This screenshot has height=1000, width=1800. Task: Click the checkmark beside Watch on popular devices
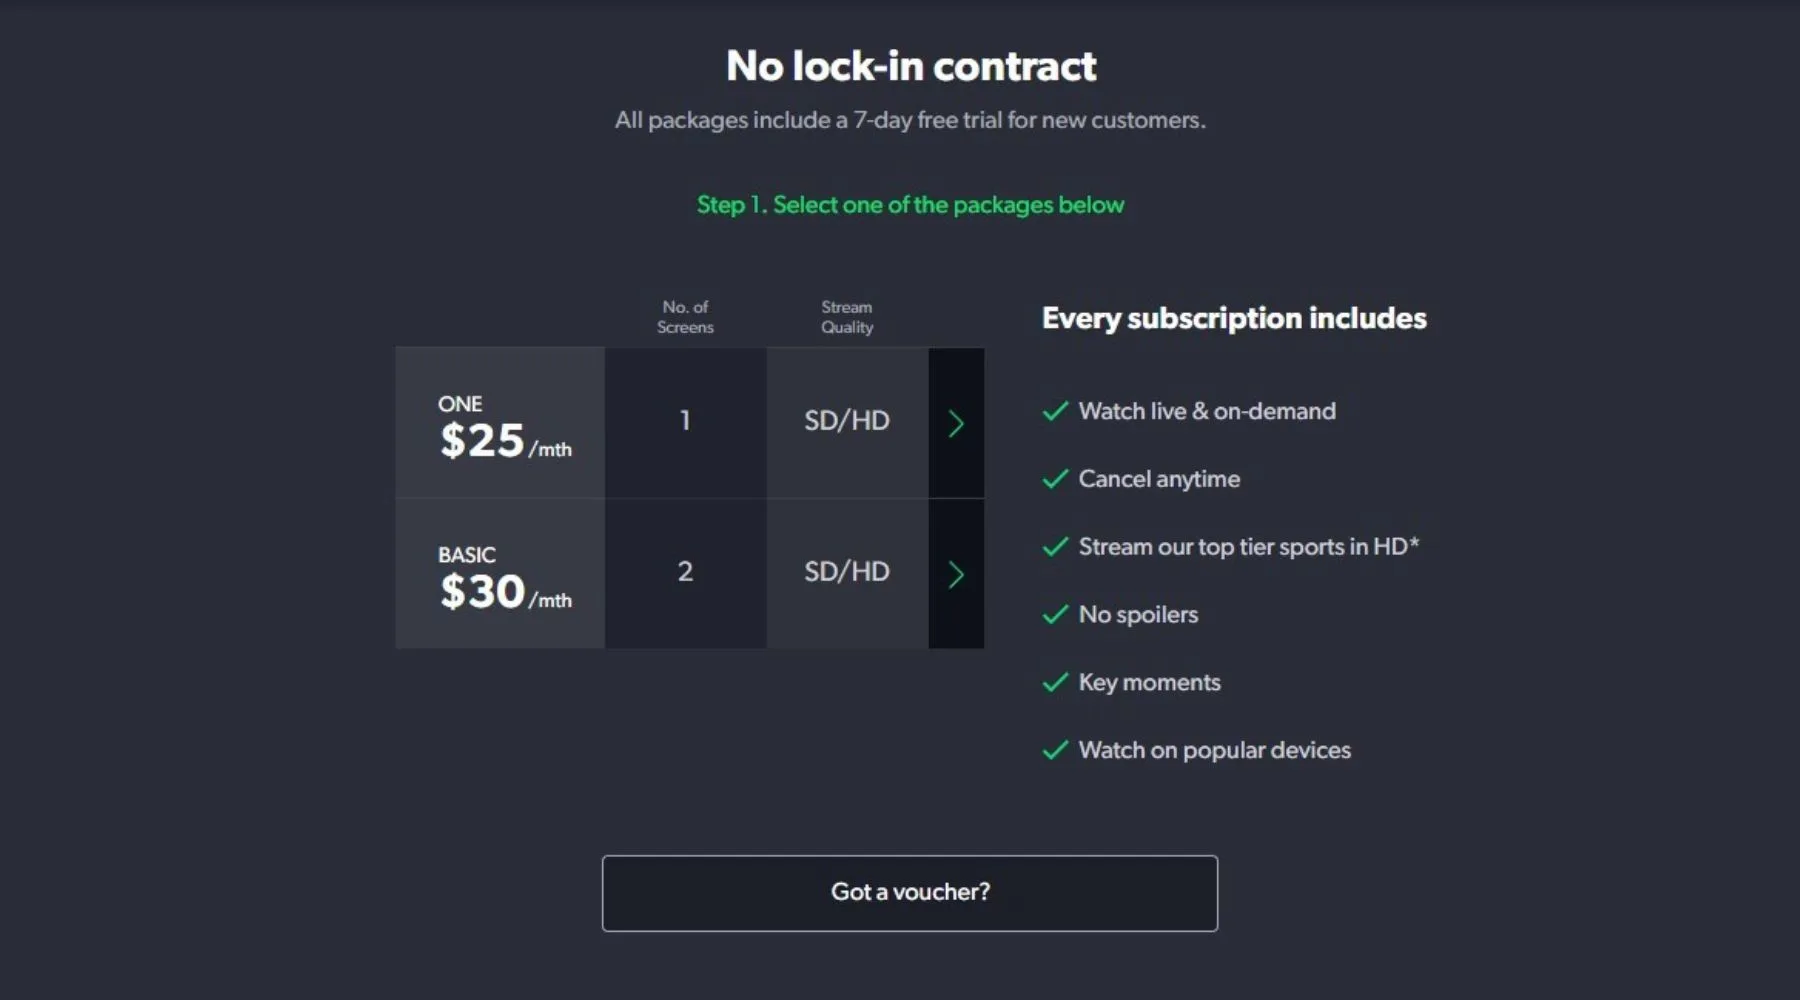1055,751
